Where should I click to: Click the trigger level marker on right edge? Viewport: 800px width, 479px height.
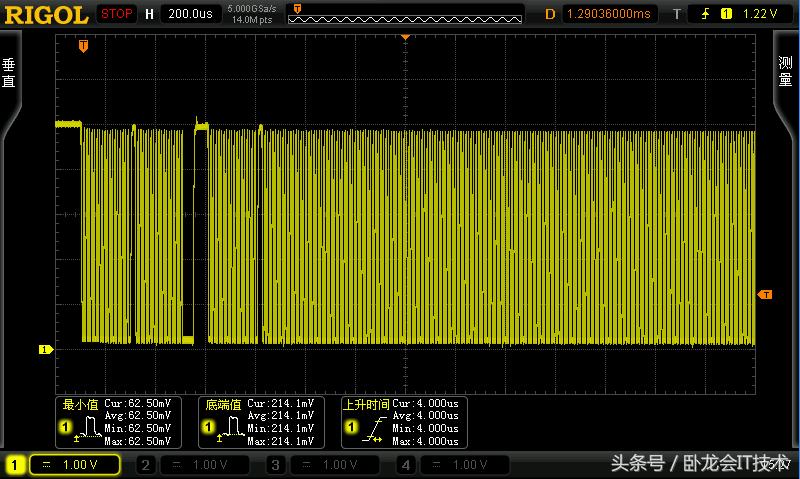(x=765, y=294)
